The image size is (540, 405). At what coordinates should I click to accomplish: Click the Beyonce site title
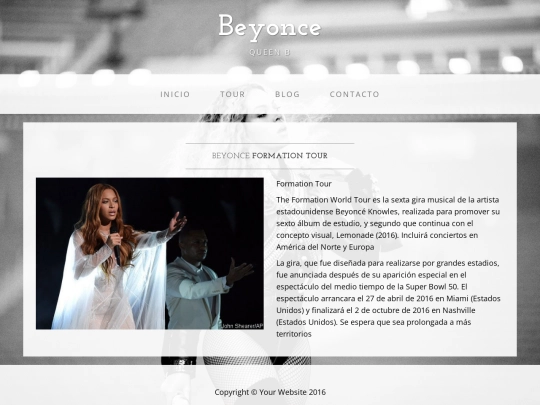pyautogui.click(x=270, y=27)
